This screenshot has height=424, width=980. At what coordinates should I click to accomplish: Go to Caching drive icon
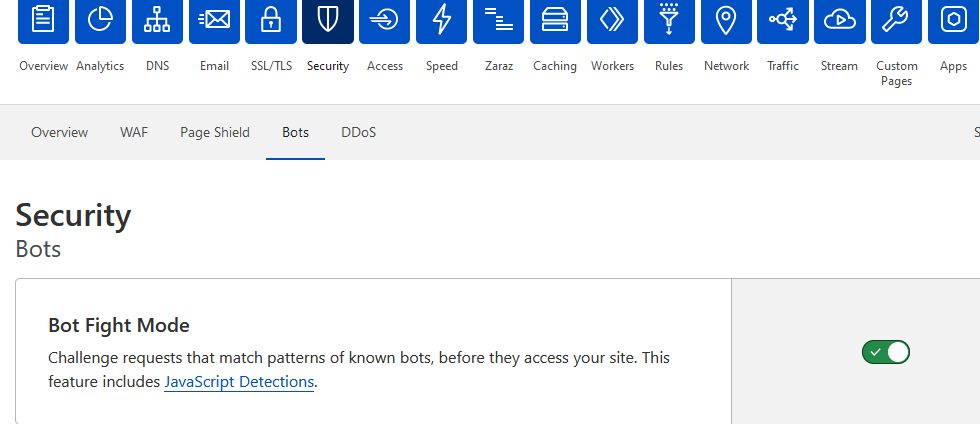tap(555, 20)
